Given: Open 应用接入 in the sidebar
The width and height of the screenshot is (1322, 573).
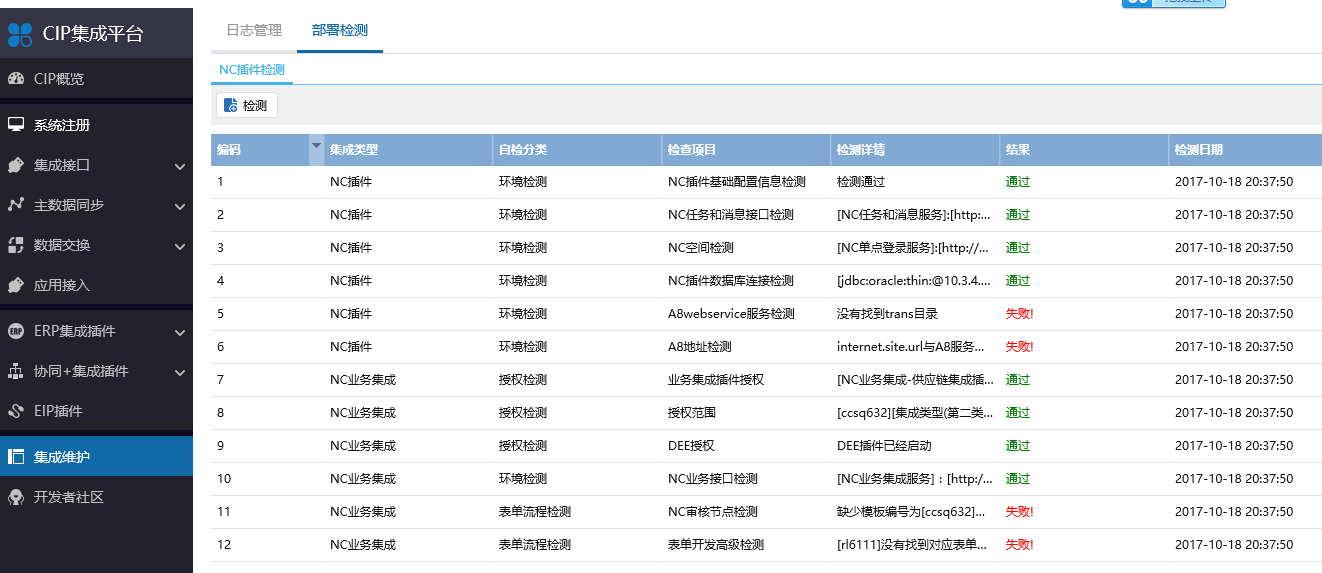Looking at the screenshot, I should [96, 285].
